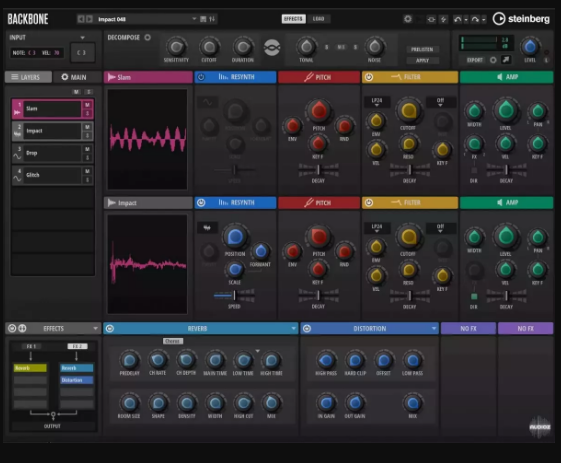The image size is (561, 463).
Task: Click the Glitch layer sine wave icon
Action: click(x=17, y=179)
